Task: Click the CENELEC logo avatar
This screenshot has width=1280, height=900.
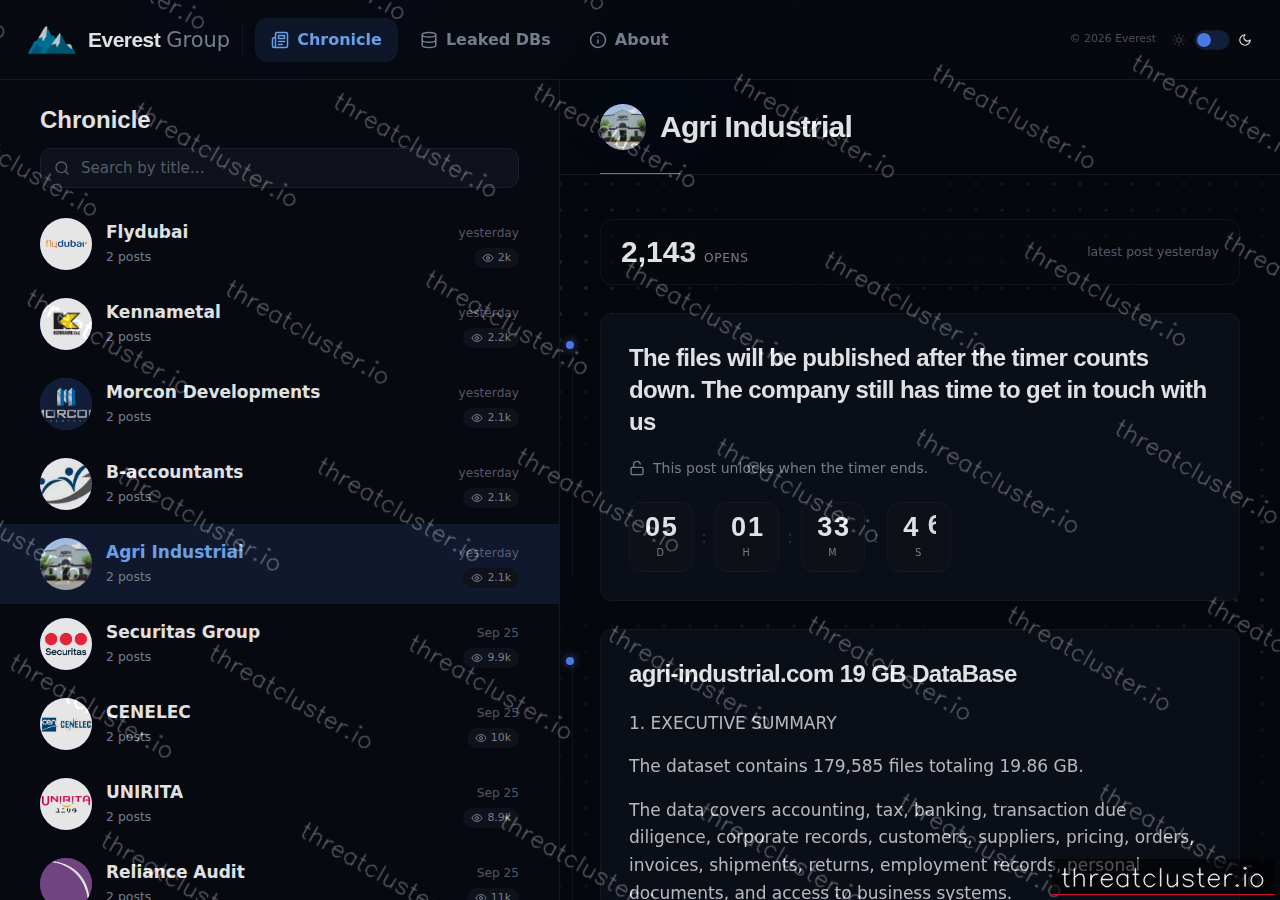Action: 66,724
